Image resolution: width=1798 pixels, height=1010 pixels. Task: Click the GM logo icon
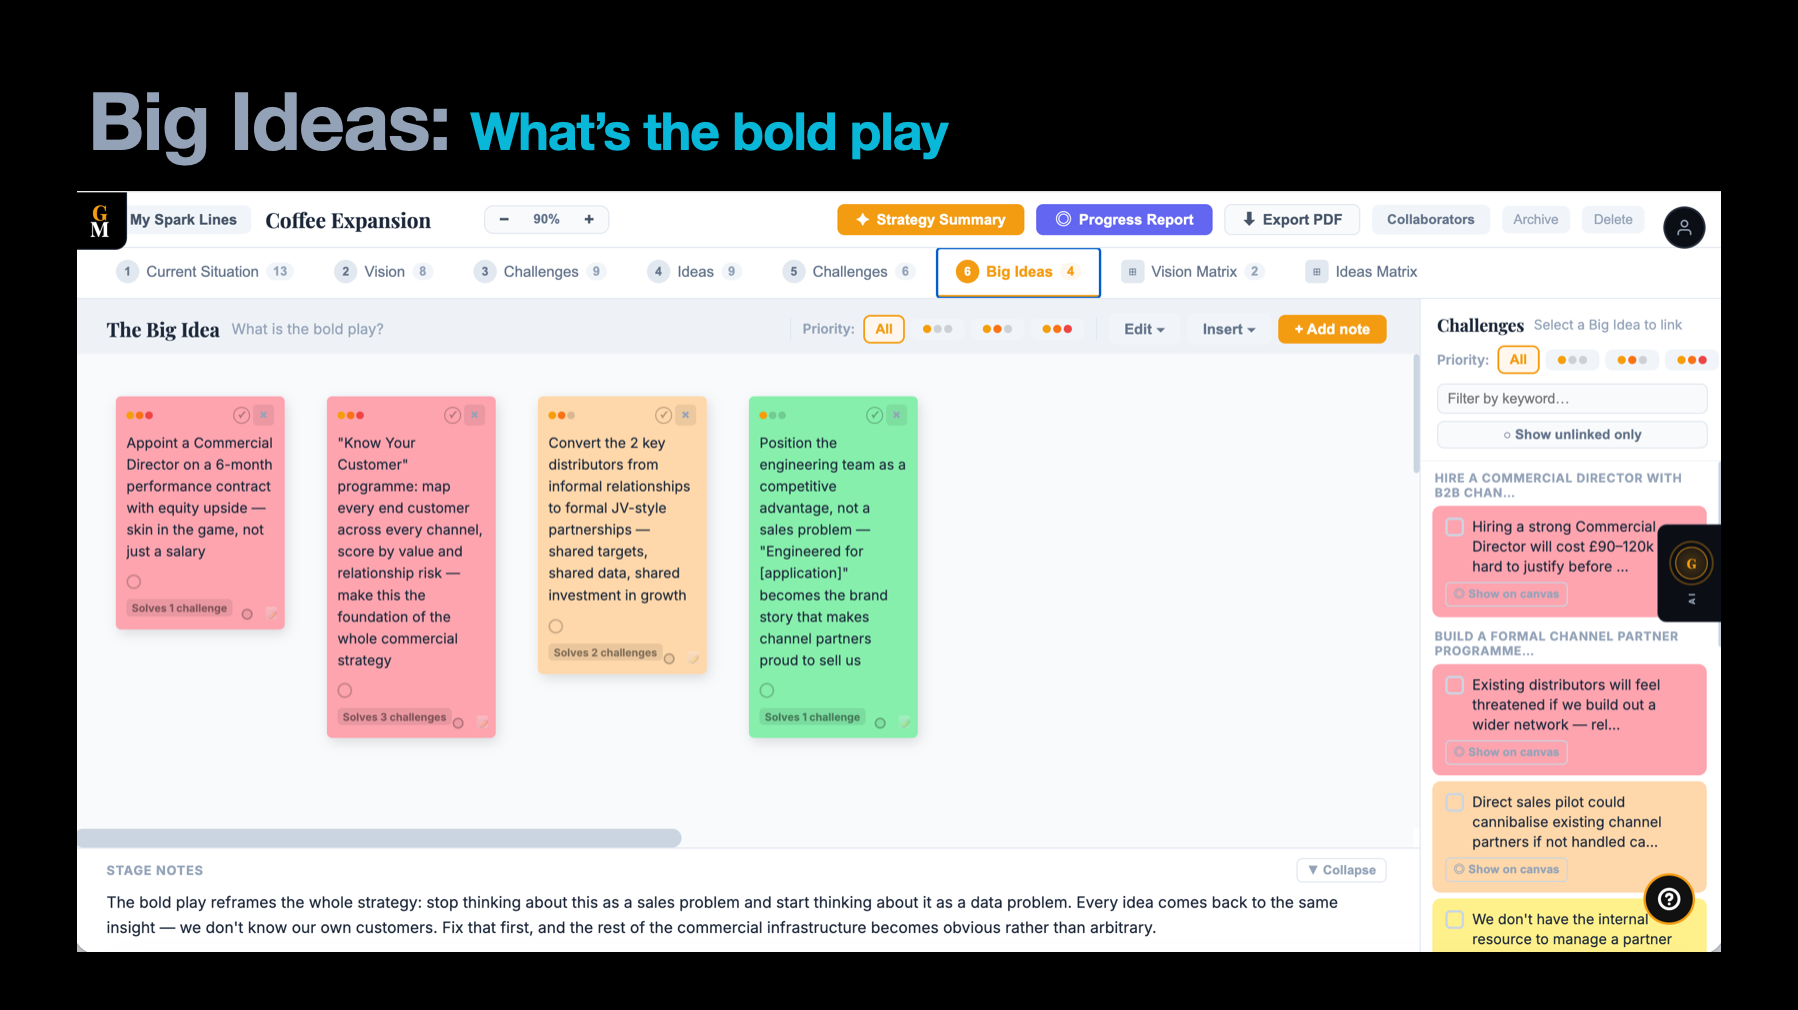point(101,220)
